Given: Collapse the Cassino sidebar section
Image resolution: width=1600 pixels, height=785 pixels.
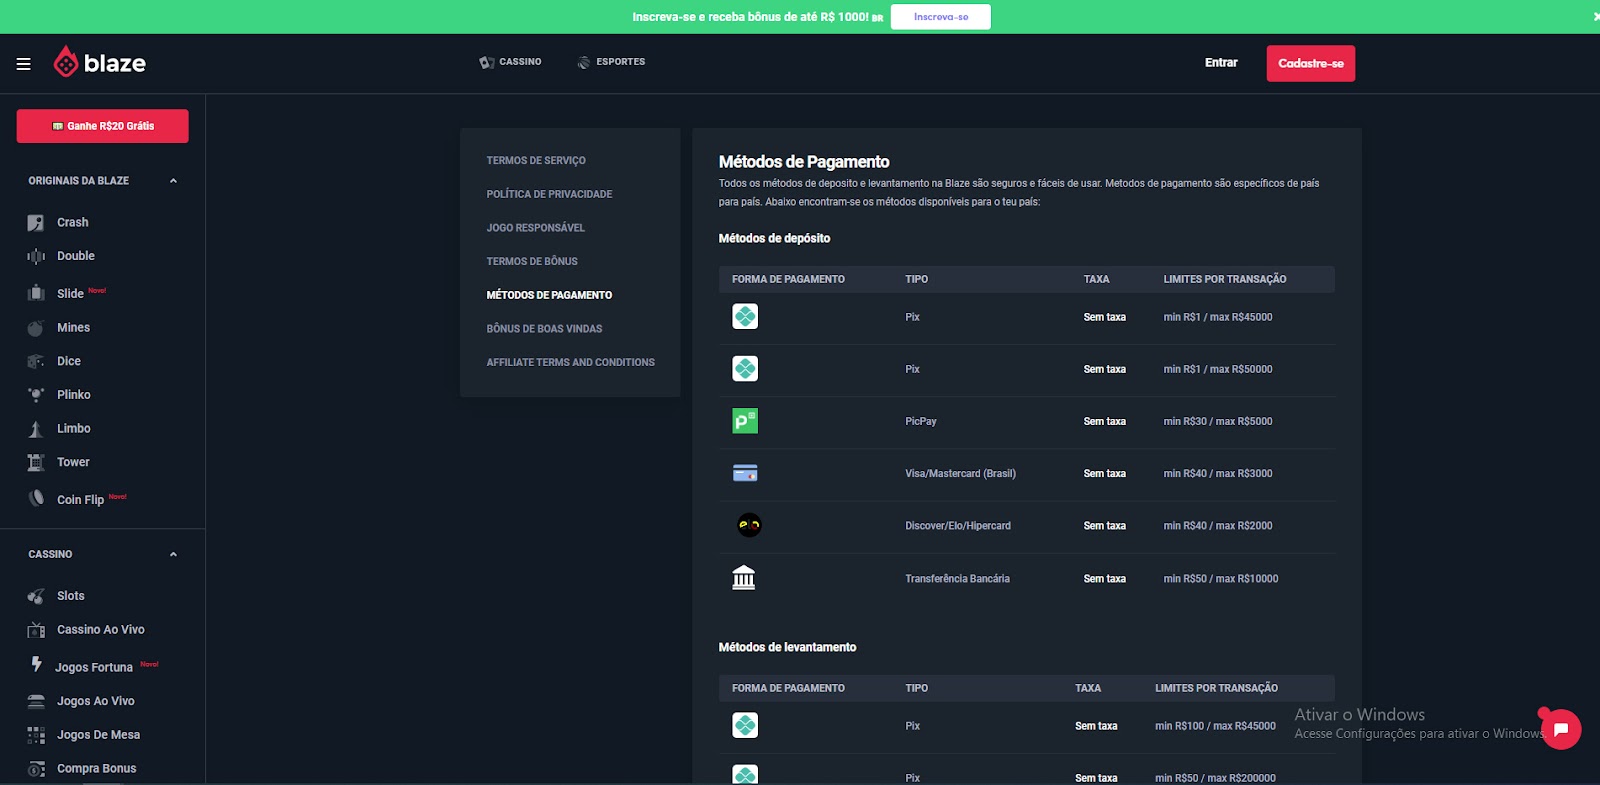Looking at the screenshot, I should (x=173, y=555).
